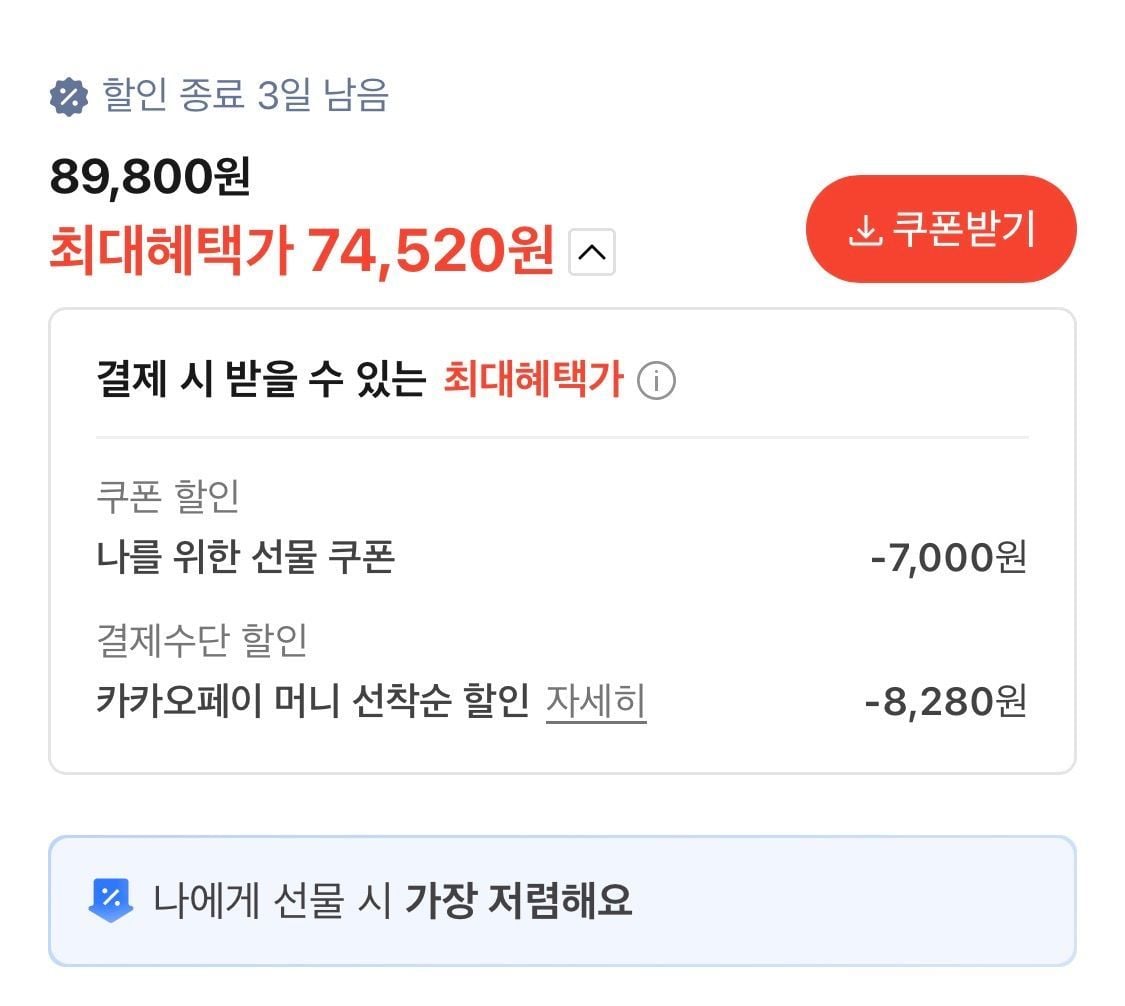Click the original price 89,800원
The height and width of the screenshot is (1006, 1125).
[150, 178]
